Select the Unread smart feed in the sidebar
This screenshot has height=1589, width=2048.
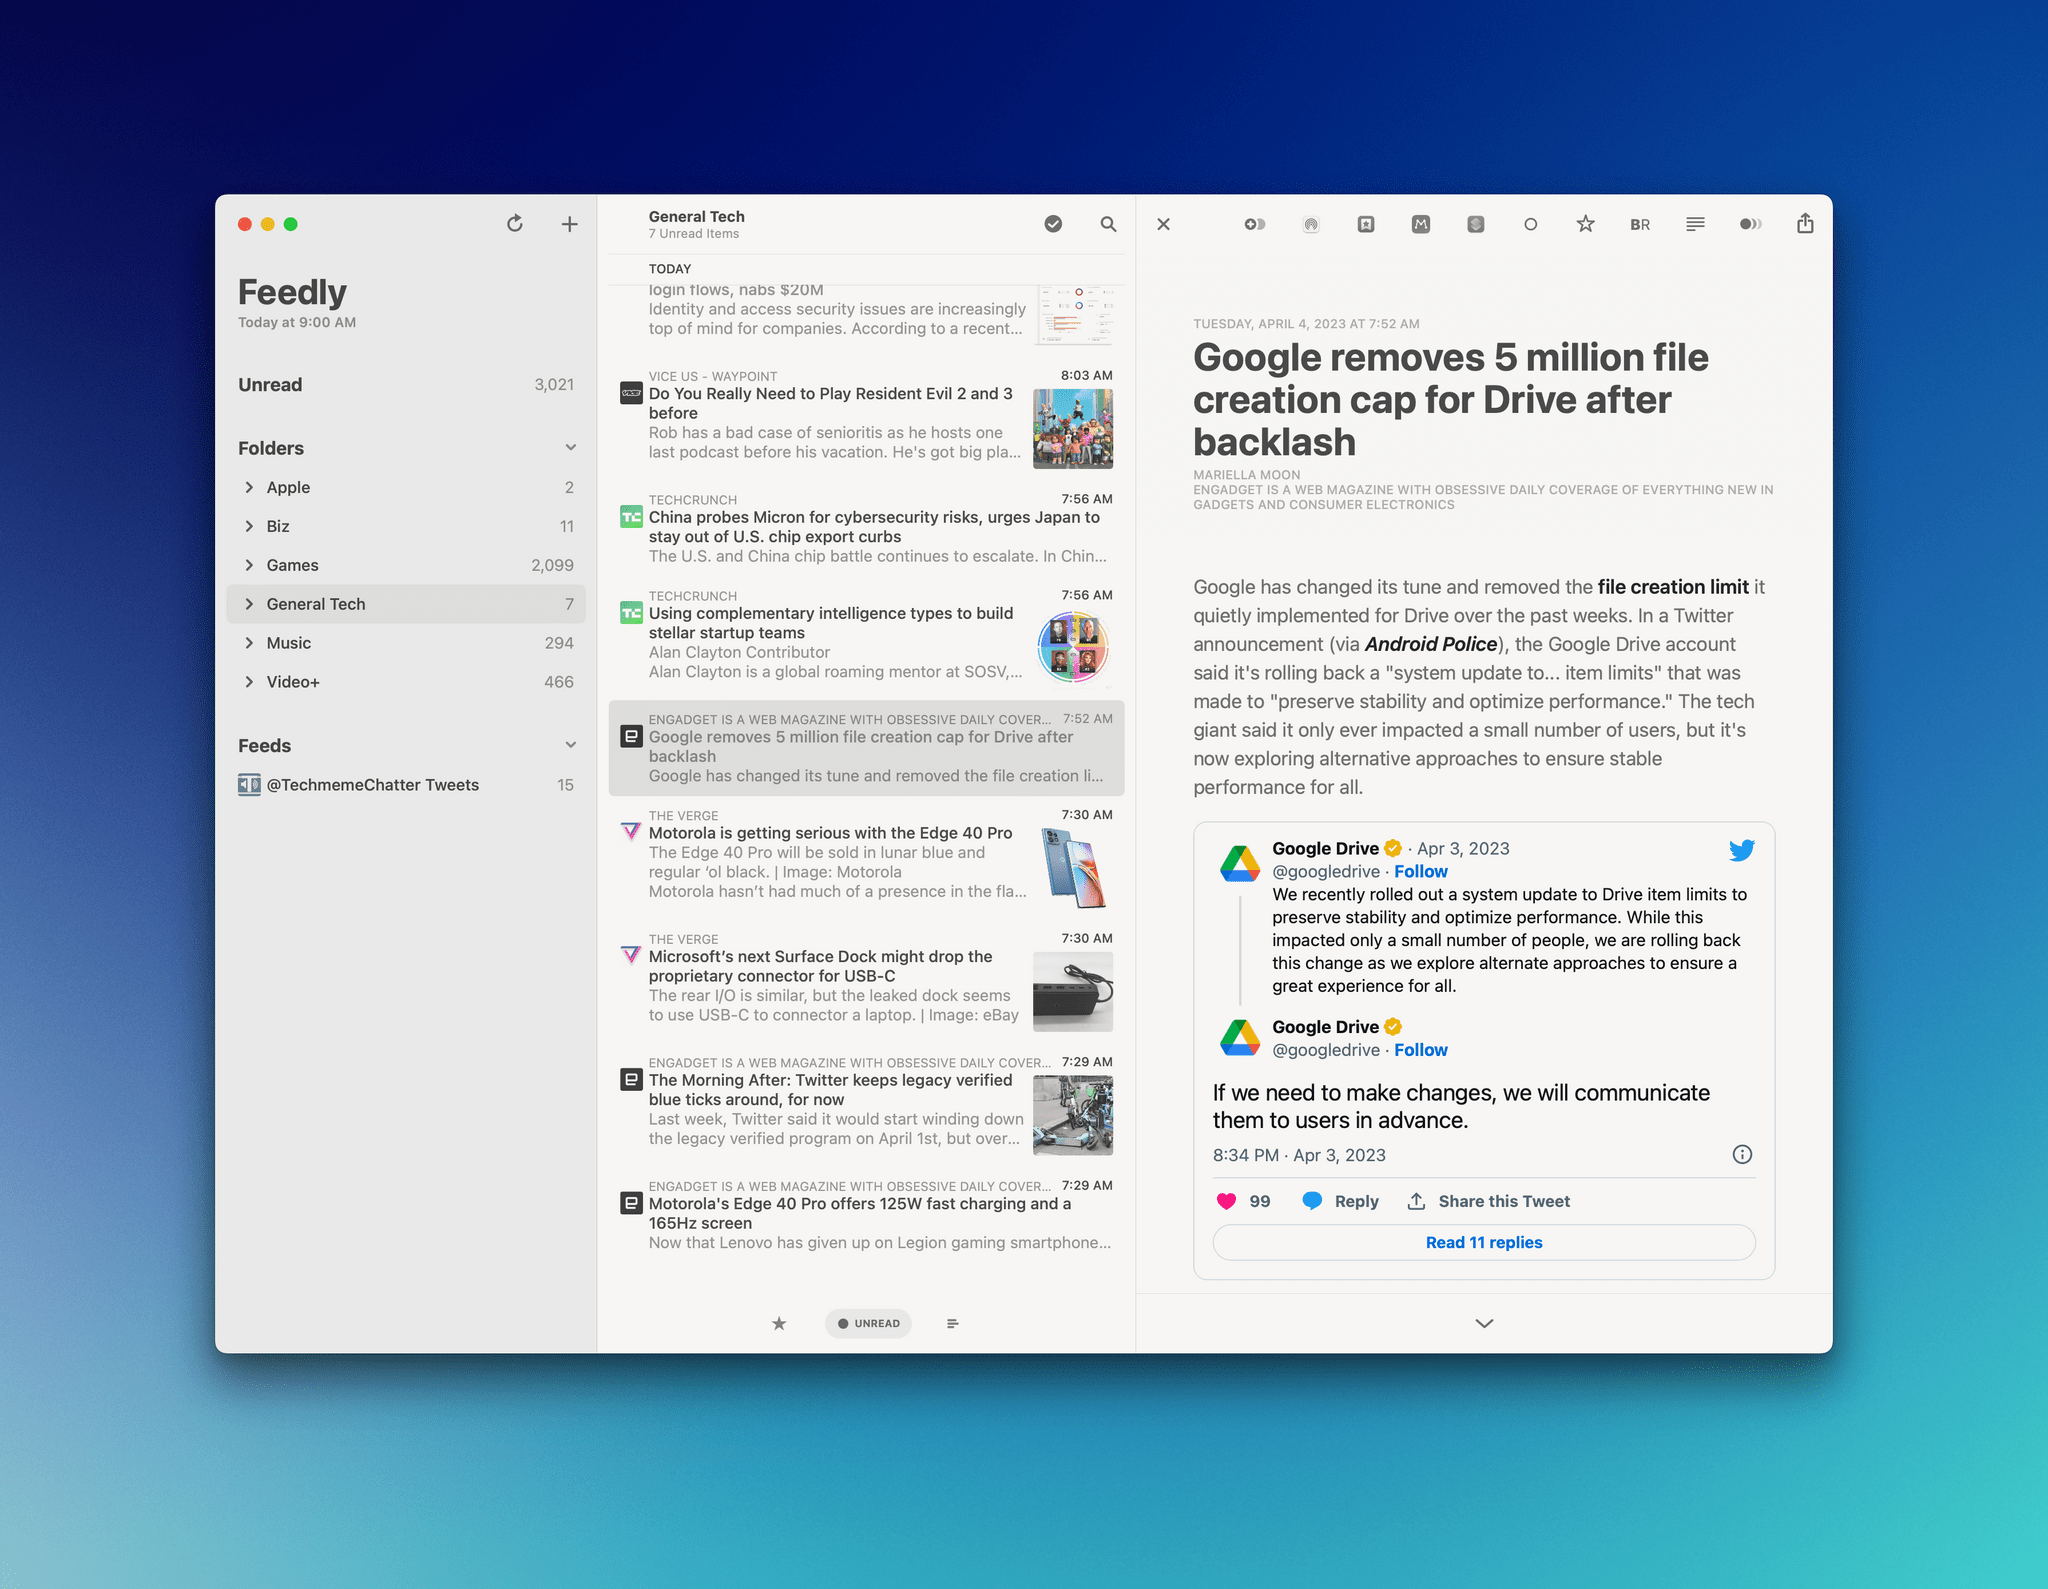(406, 385)
